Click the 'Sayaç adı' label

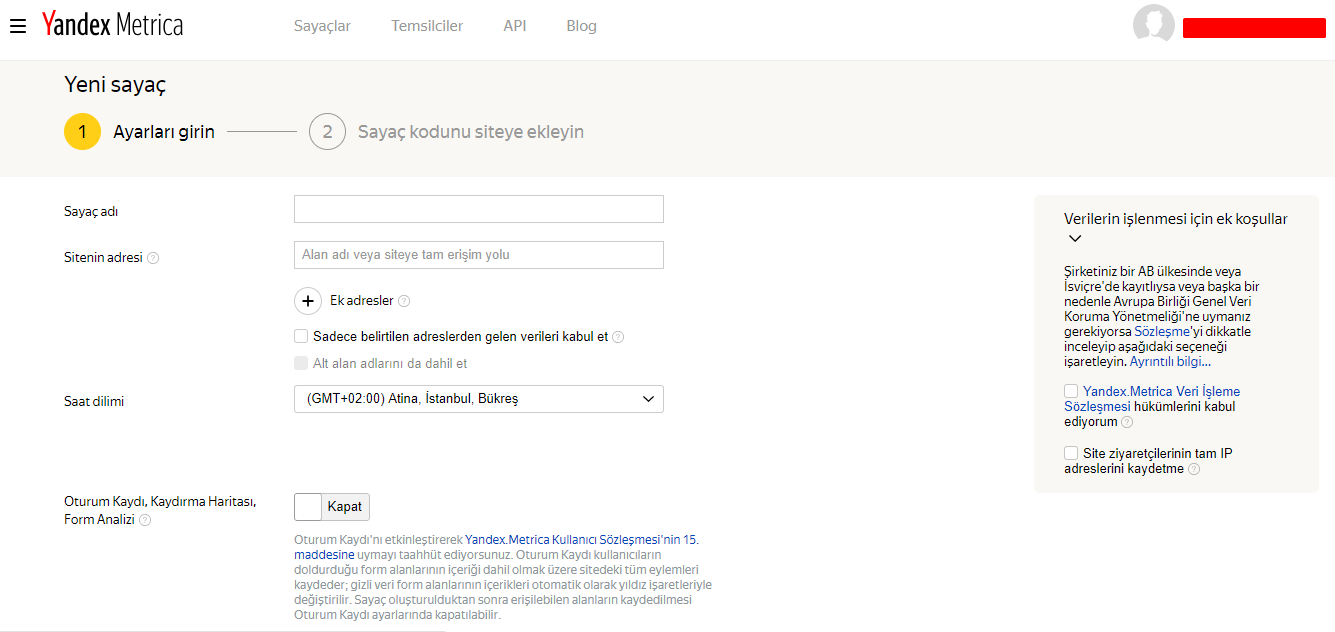pos(91,212)
